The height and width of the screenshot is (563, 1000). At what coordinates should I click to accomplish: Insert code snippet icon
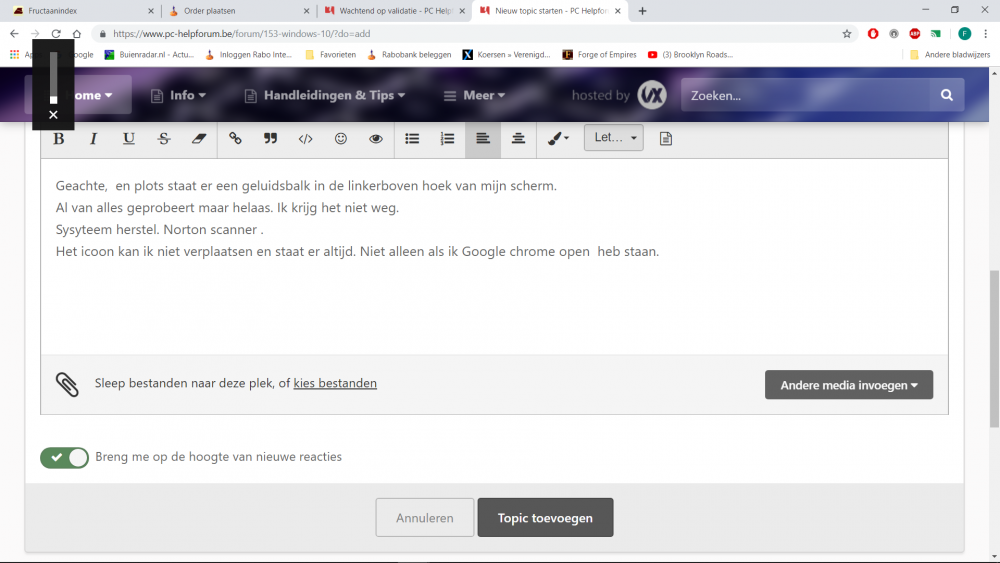click(305, 138)
